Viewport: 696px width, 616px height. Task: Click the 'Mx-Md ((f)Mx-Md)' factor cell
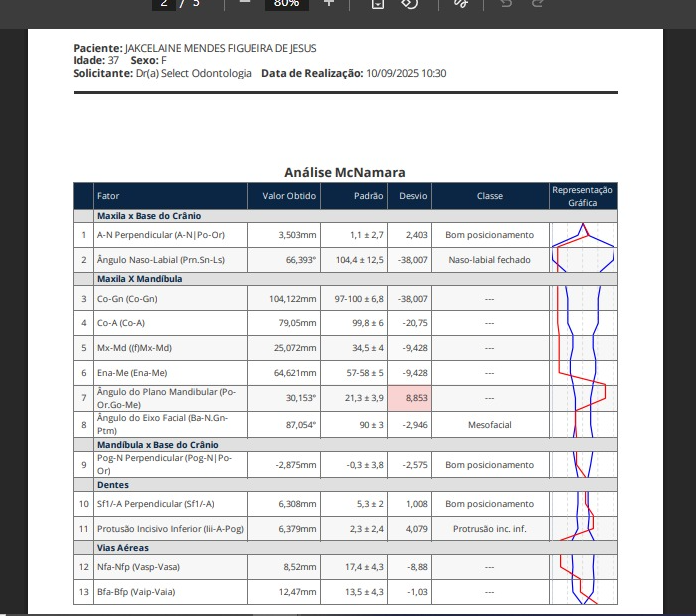[170, 348]
